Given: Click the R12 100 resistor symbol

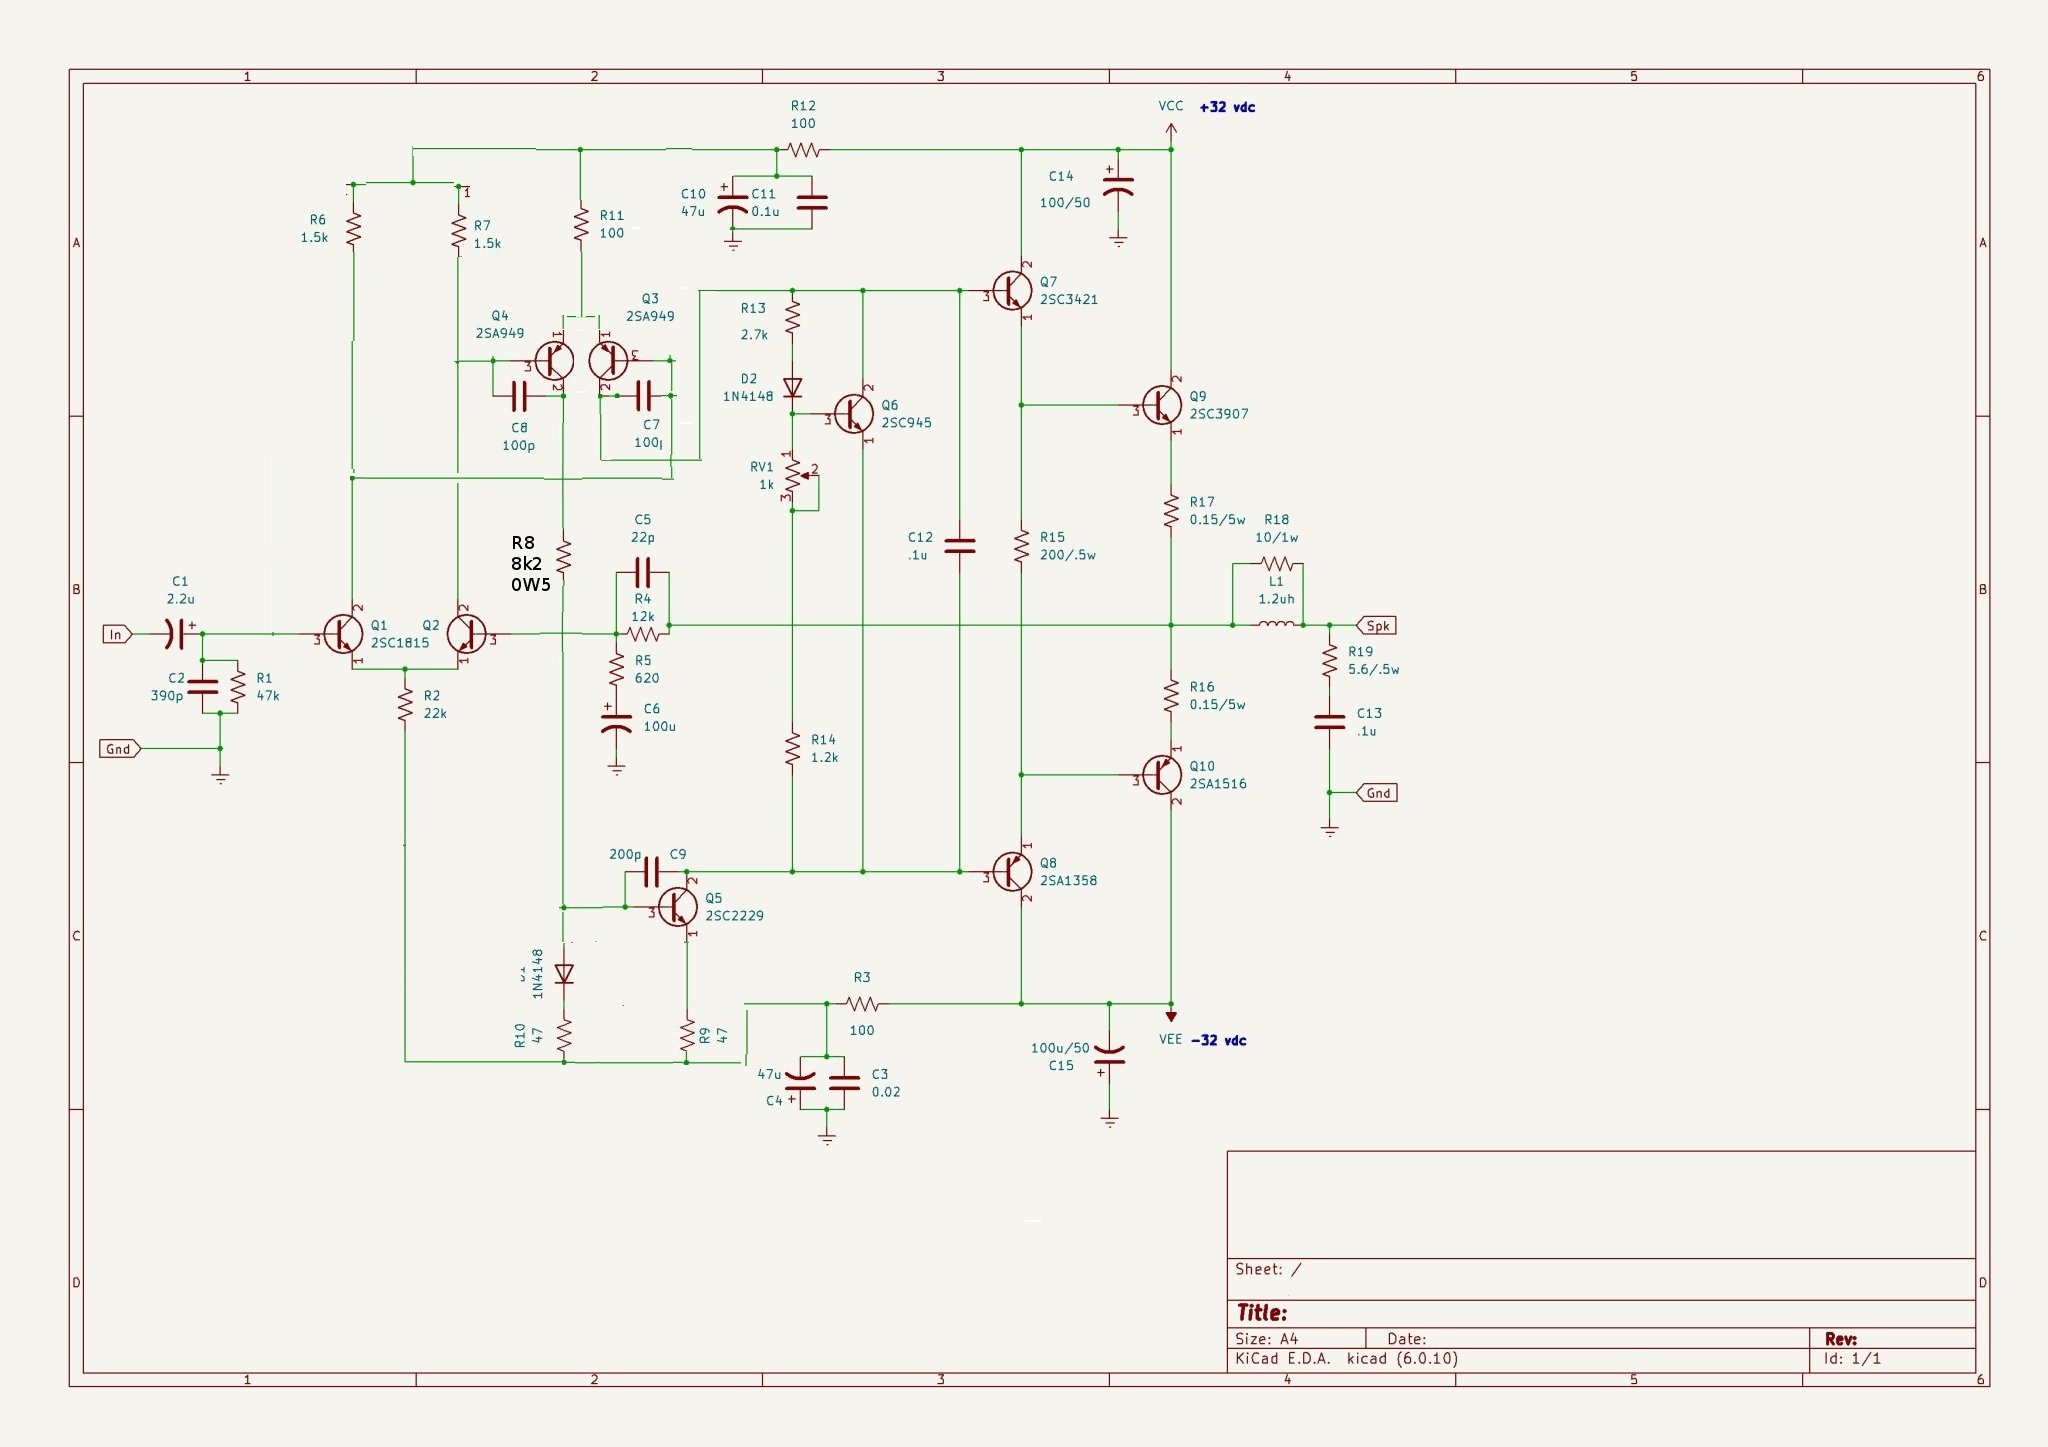Looking at the screenshot, I should [804, 150].
